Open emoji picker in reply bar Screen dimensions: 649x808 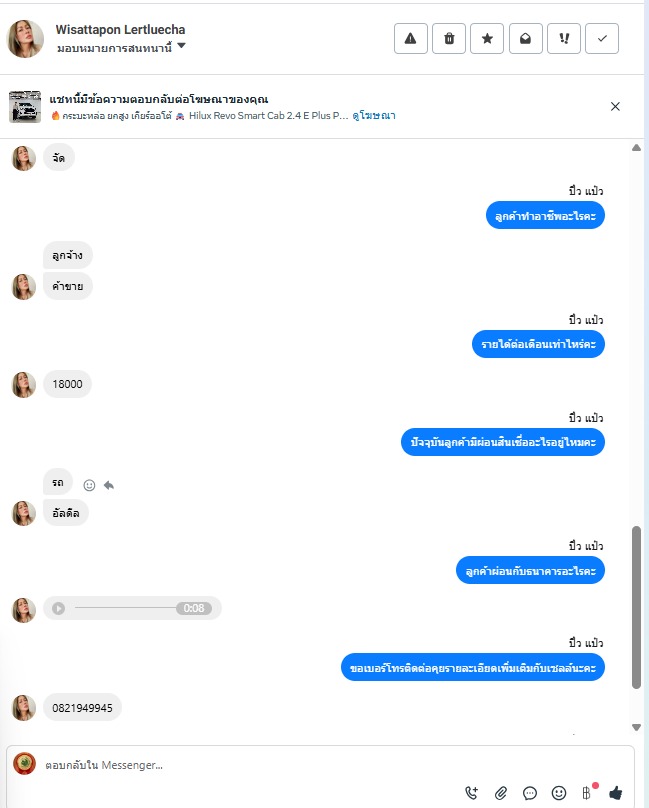559,793
